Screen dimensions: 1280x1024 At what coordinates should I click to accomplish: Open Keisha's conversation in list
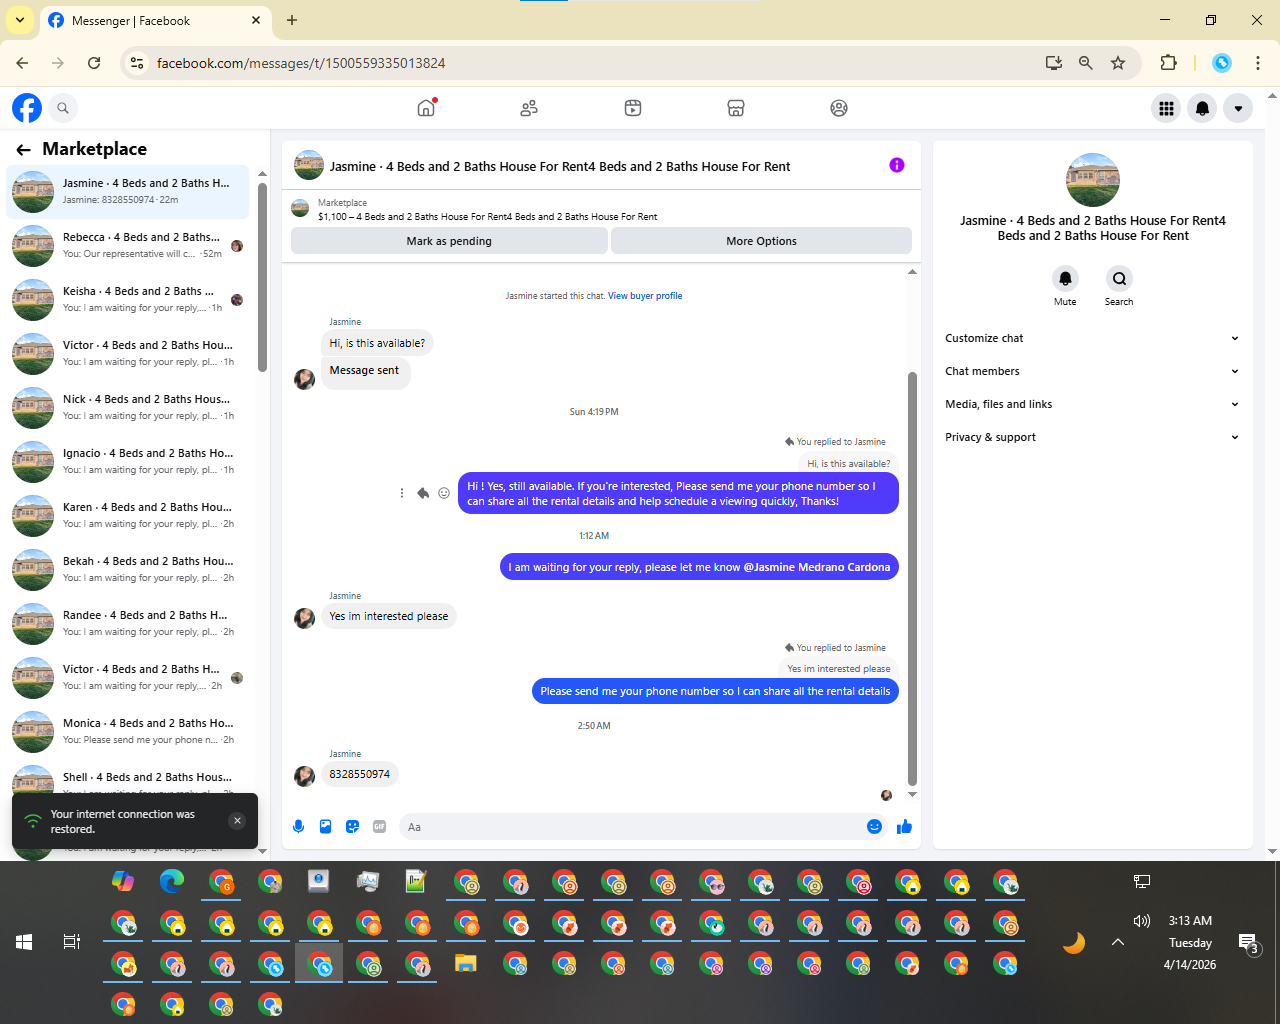click(128, 299)
